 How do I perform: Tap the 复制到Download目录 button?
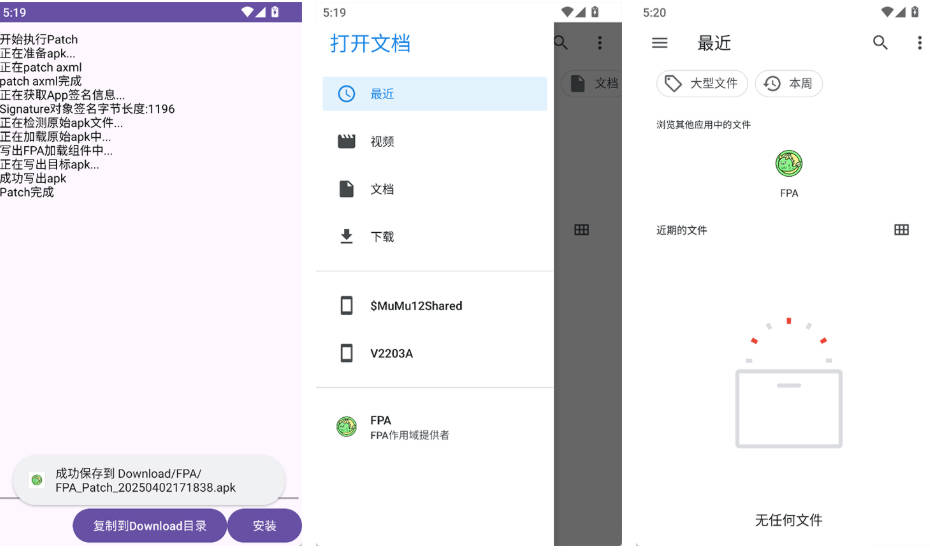(149, 526)
